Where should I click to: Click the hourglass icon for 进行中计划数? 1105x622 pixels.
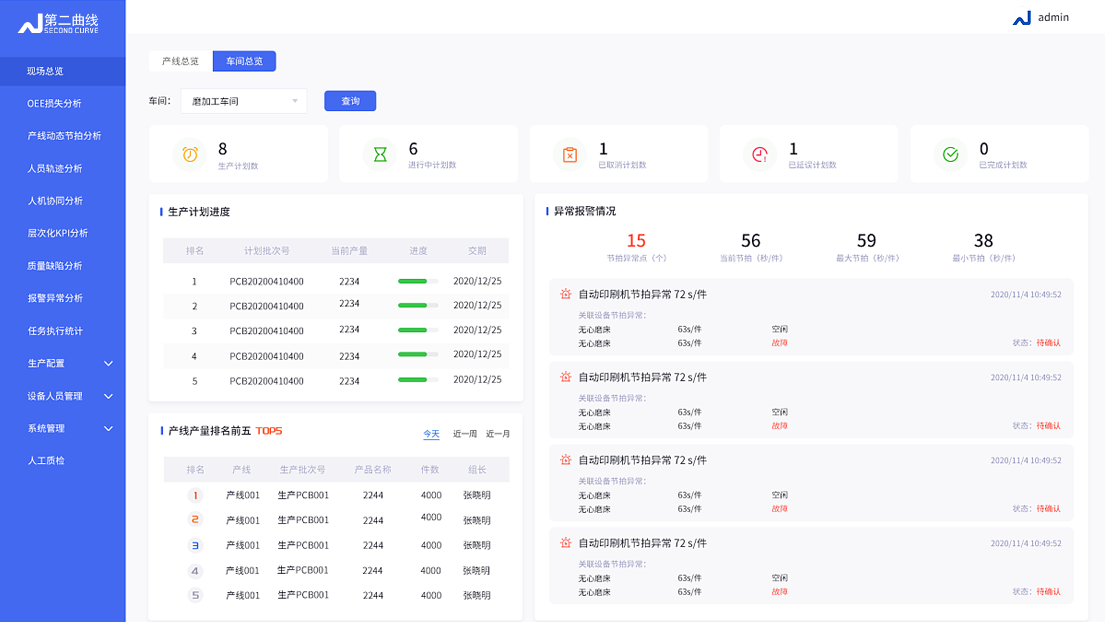(380, 154)
